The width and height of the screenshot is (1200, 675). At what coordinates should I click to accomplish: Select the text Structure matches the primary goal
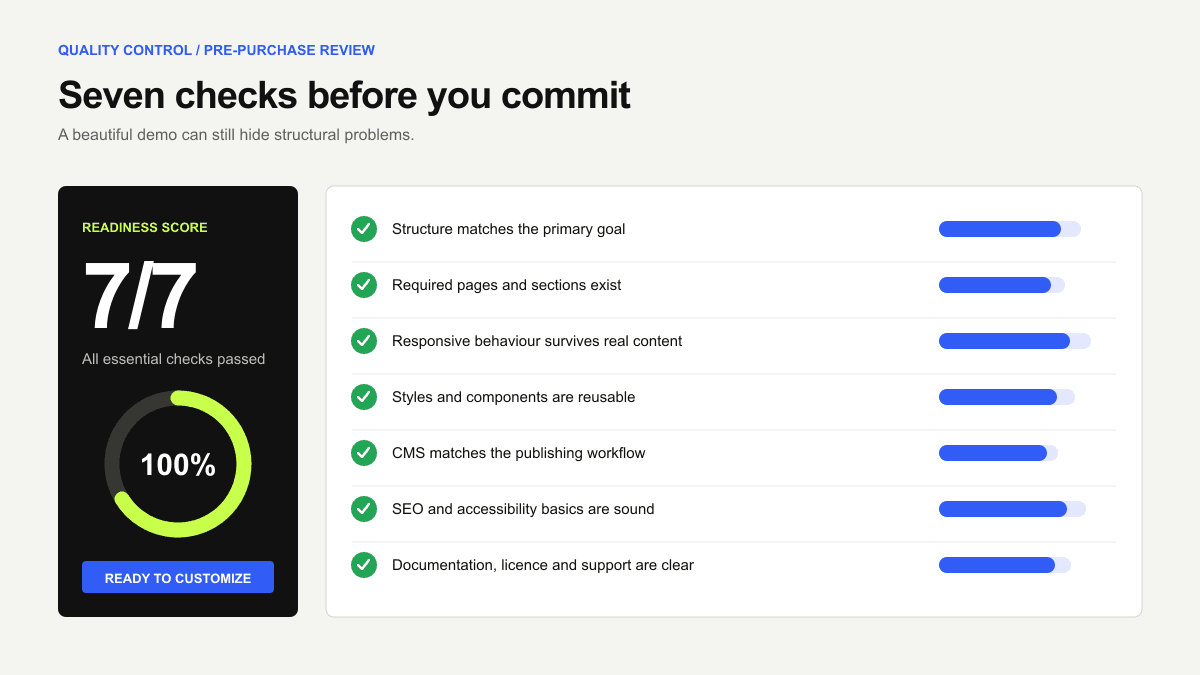click(509, 229)
